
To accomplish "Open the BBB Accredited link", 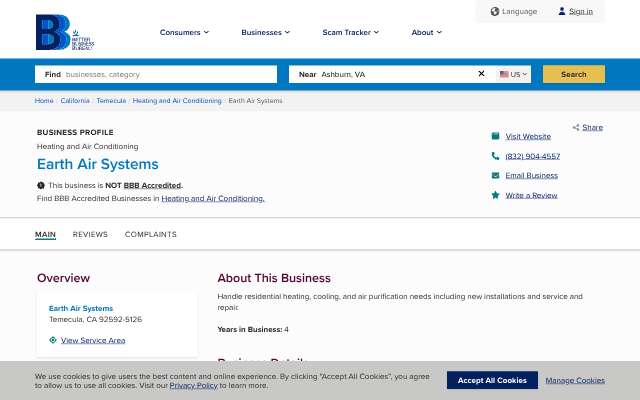I will 152,185.
